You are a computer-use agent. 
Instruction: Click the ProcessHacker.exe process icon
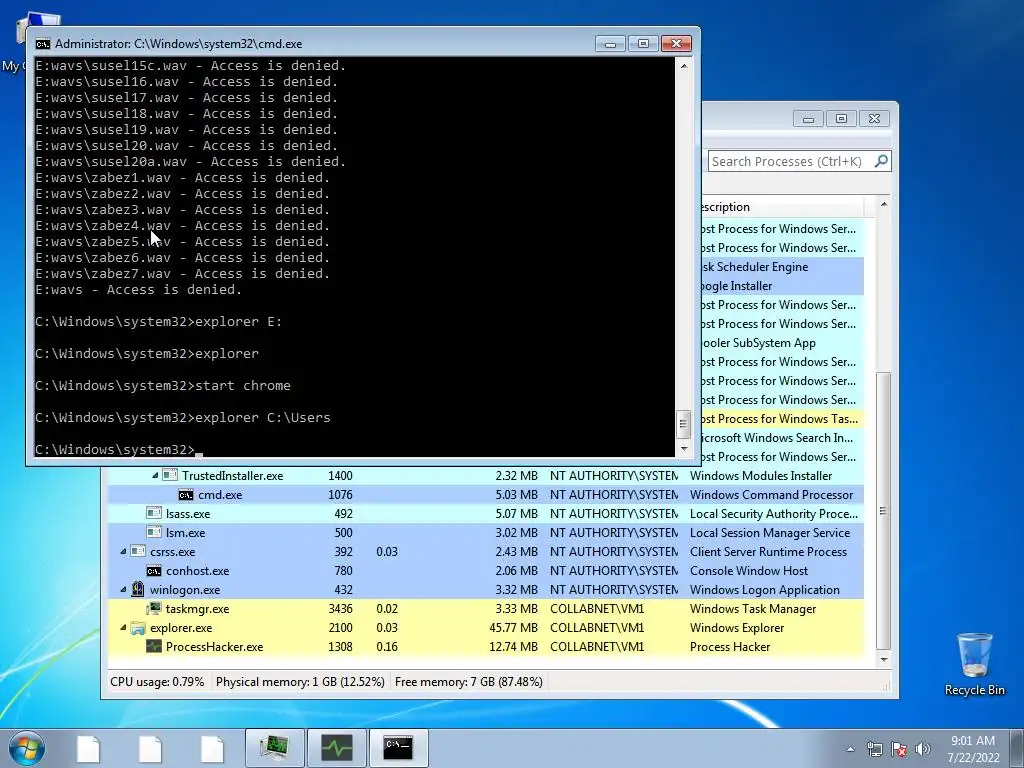(154, 647)
